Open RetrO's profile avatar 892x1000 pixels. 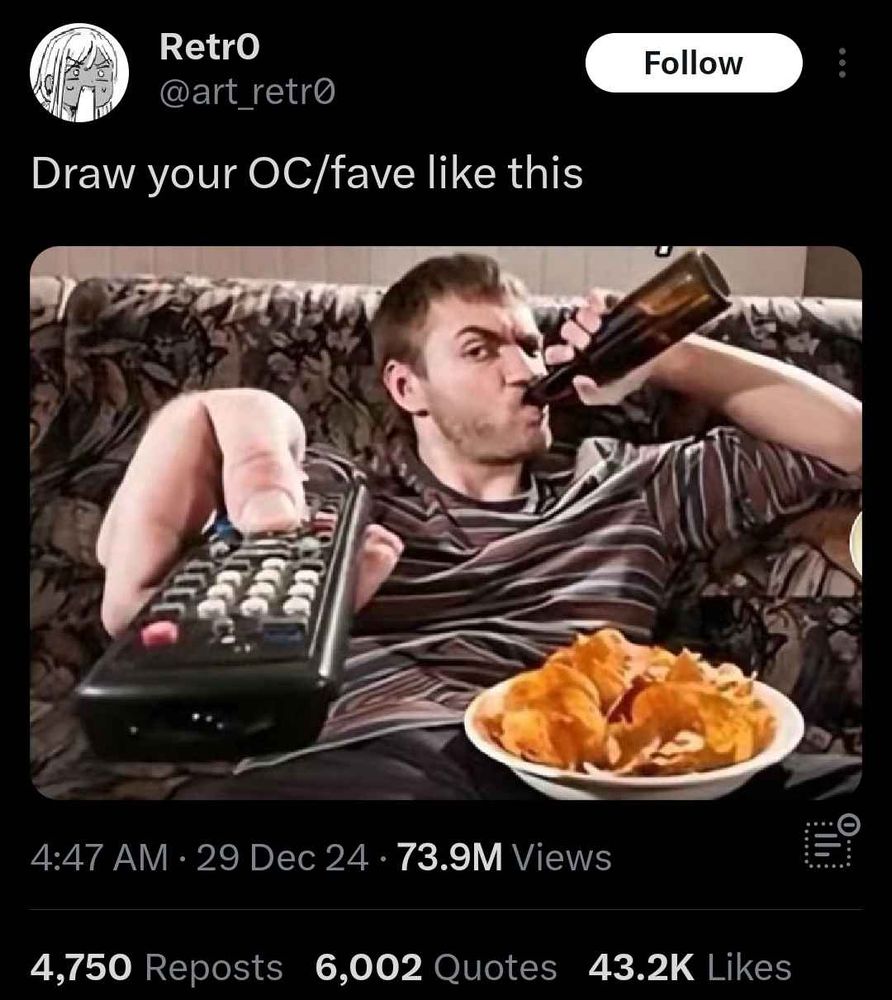coord(79,73)
